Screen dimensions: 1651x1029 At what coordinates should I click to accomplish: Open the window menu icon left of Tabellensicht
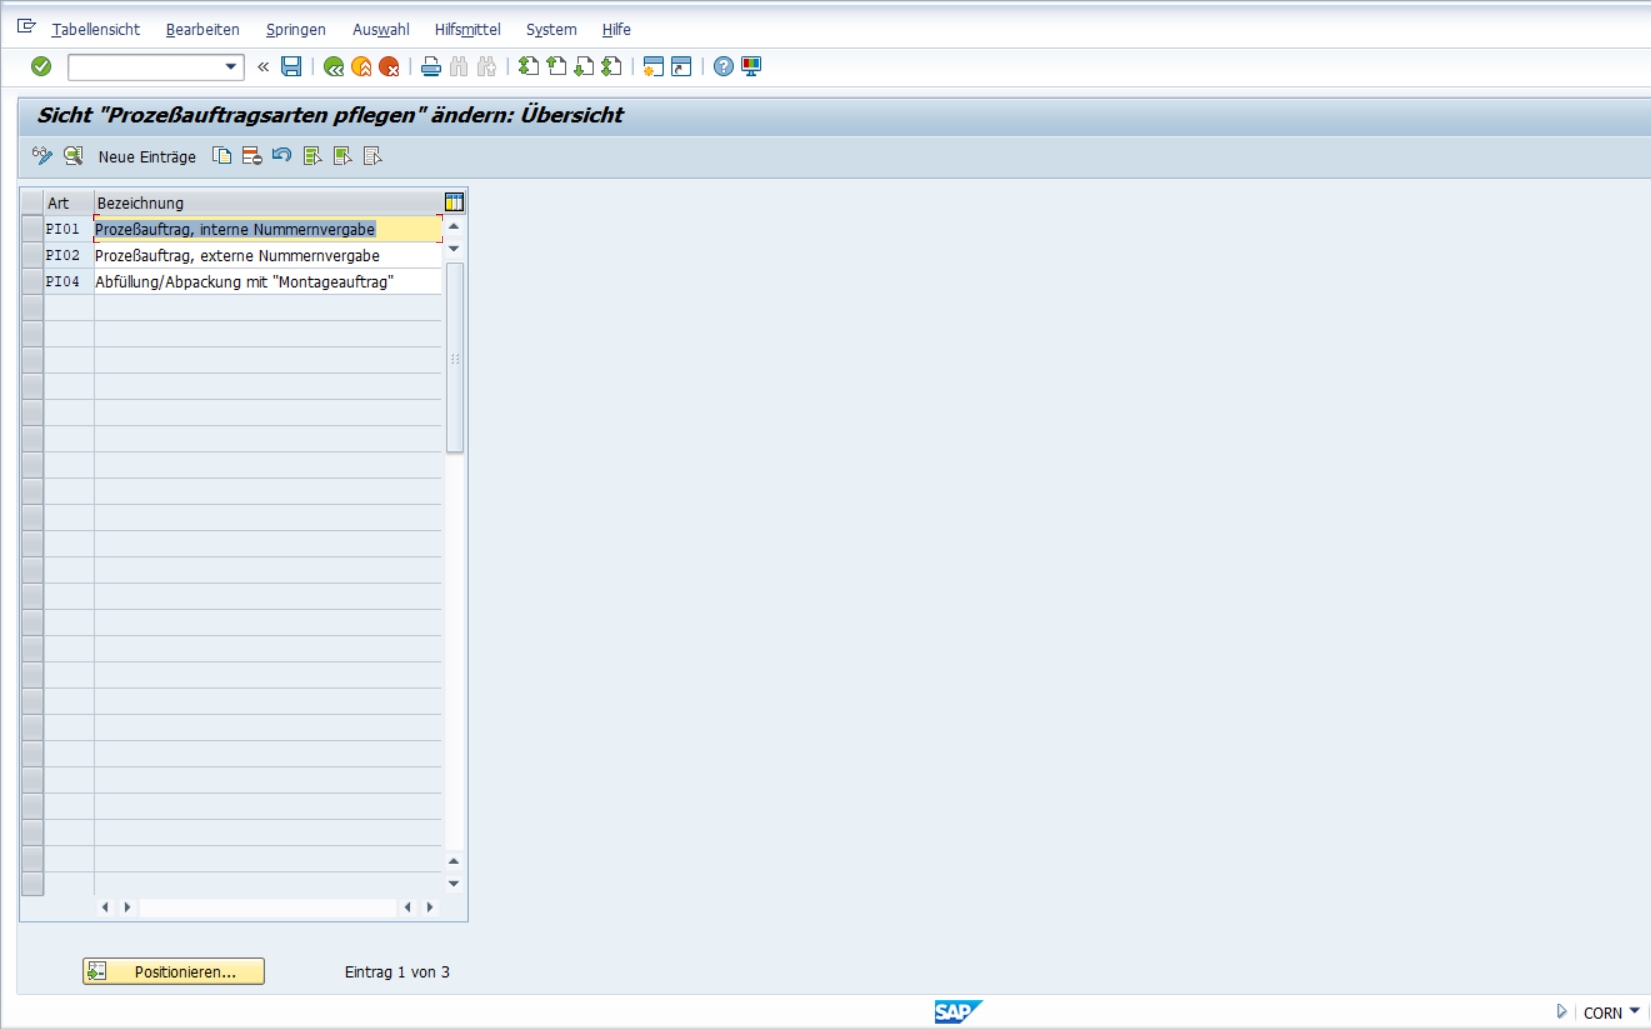(27, 27)
